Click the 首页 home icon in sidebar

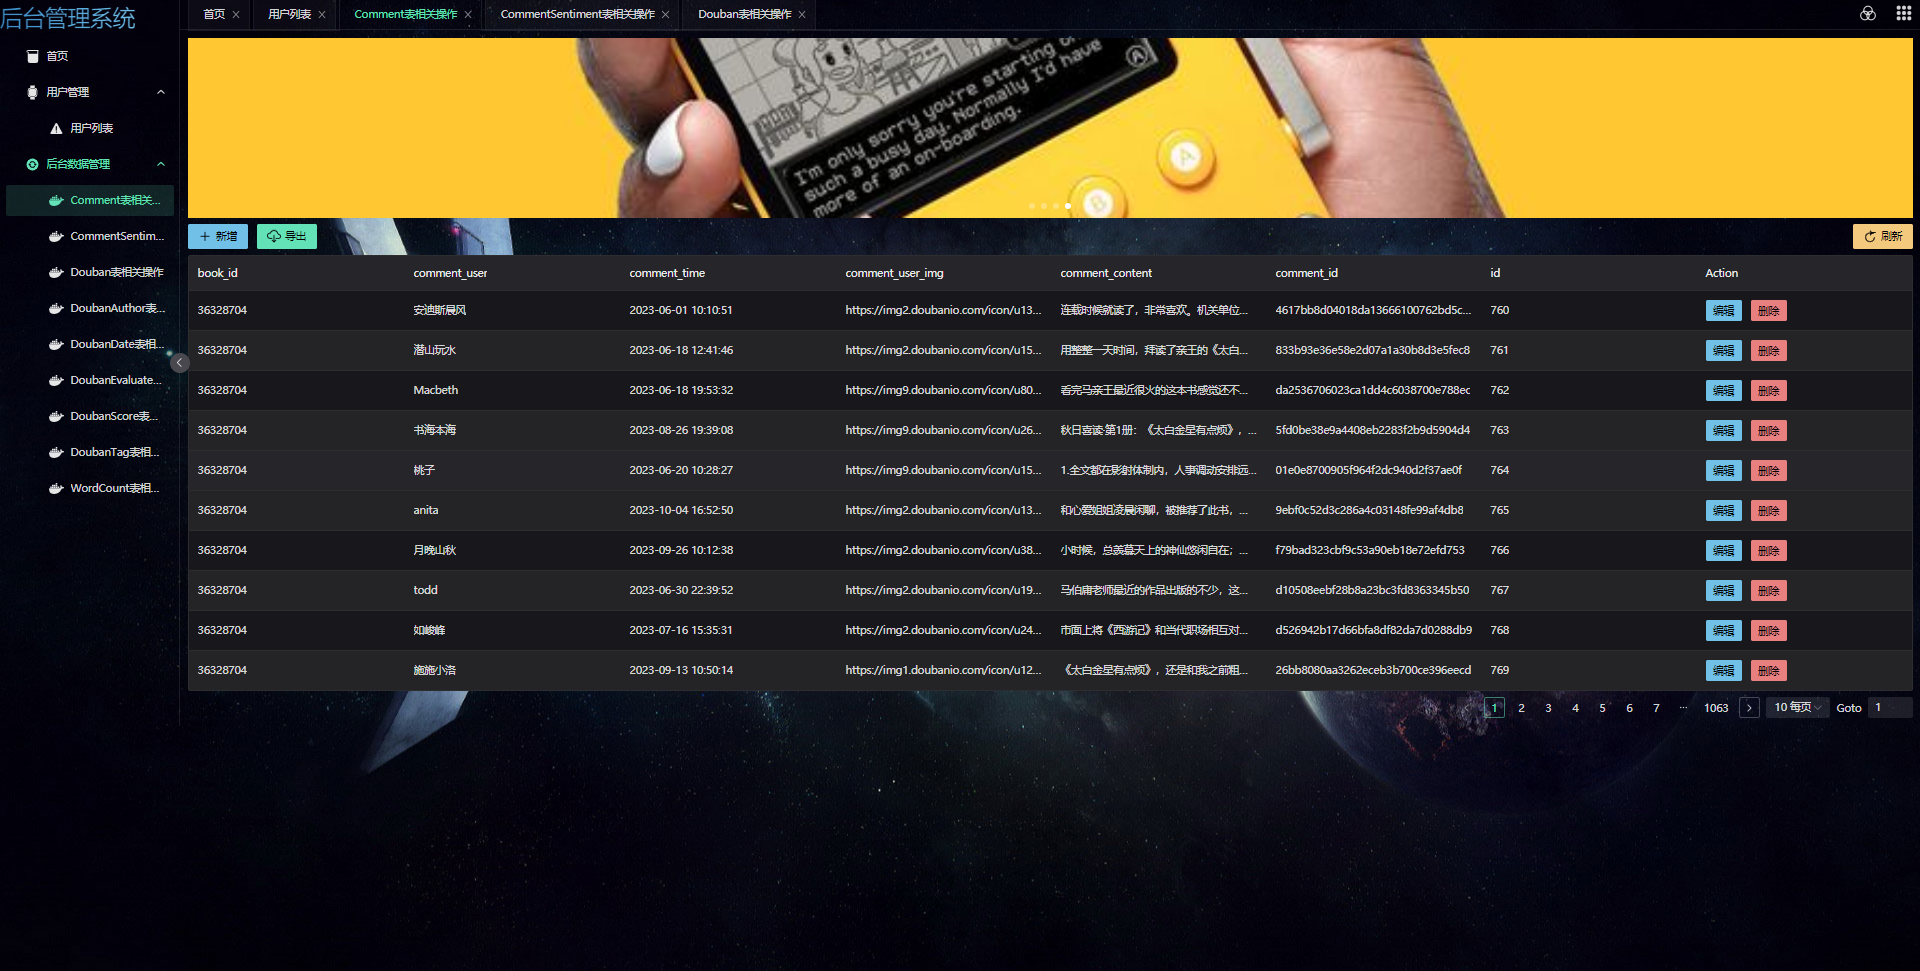[x=33, y=56]
